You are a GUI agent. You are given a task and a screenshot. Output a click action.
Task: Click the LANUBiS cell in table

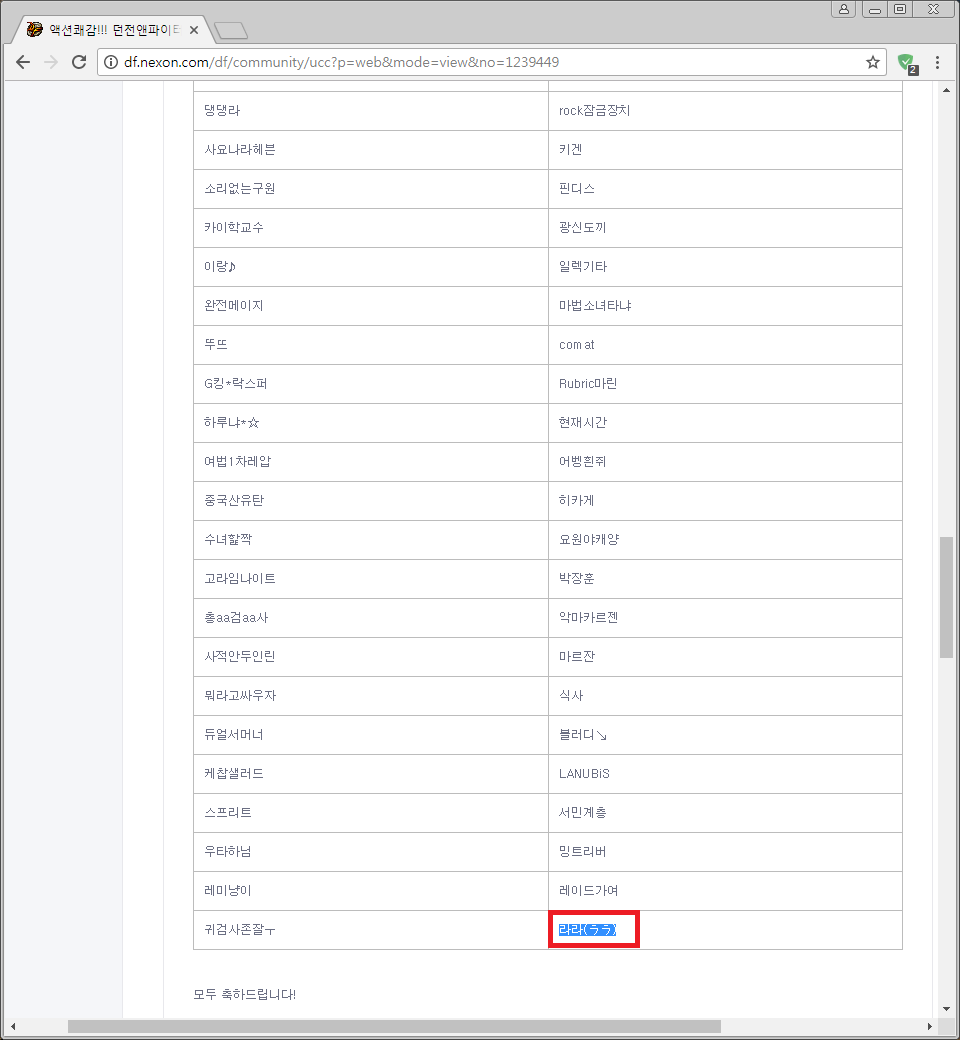tap(584, 774)
